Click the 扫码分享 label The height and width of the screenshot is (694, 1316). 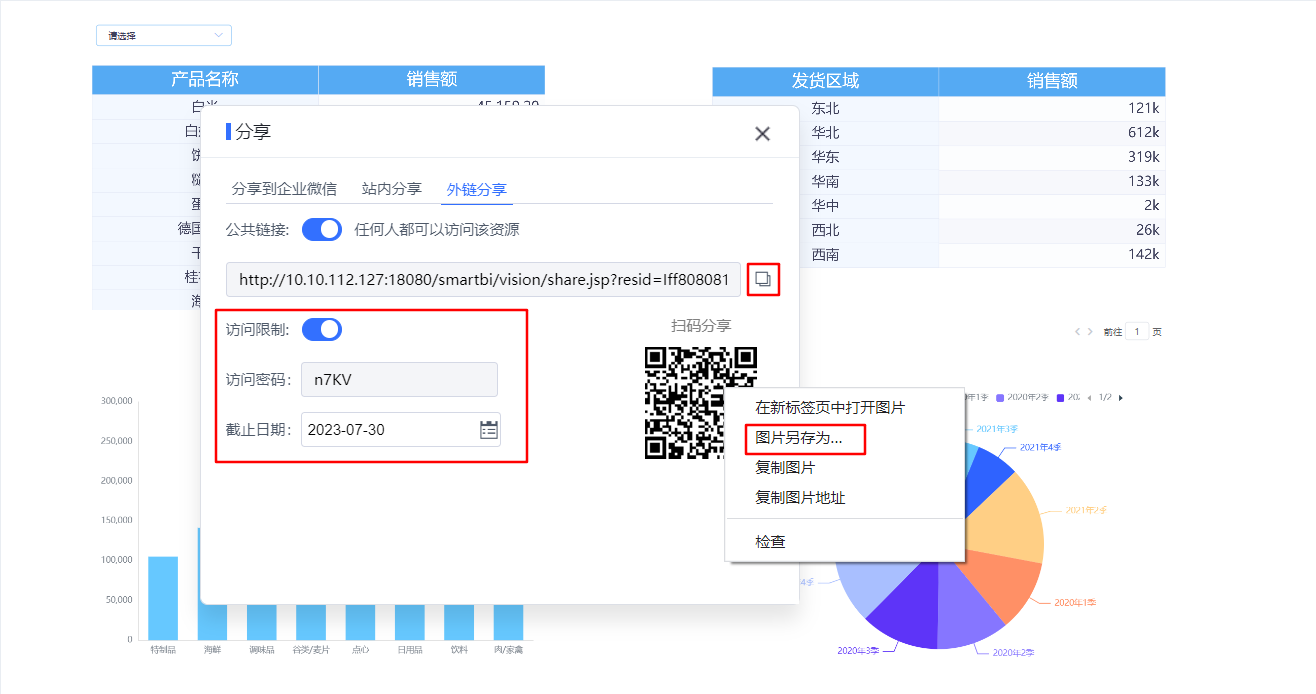[x=701, y=326]
